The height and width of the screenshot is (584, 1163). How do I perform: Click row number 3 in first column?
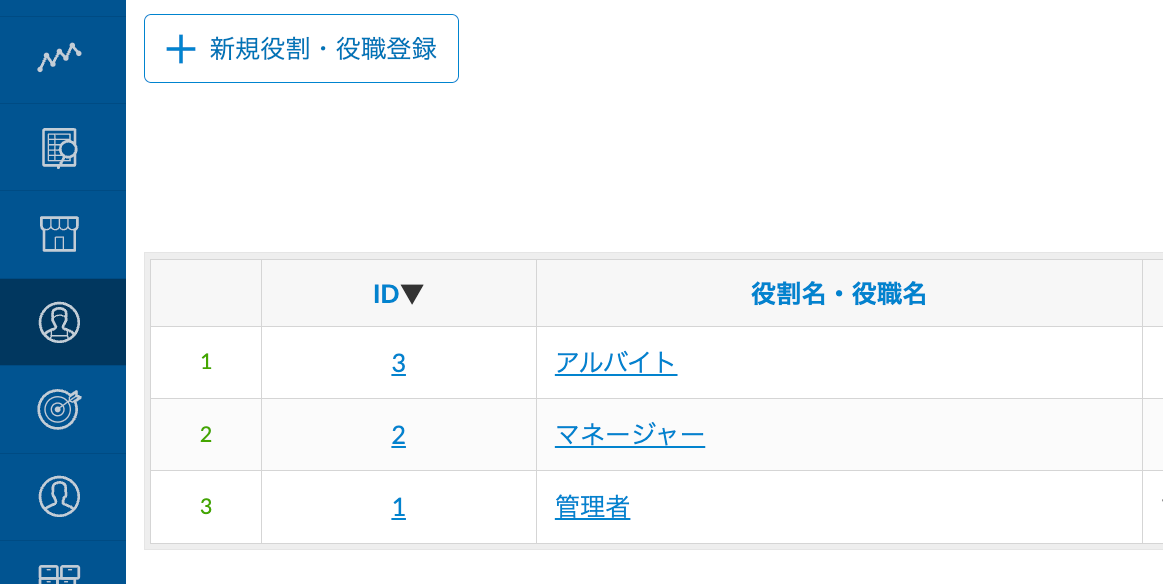coord(206,507)
